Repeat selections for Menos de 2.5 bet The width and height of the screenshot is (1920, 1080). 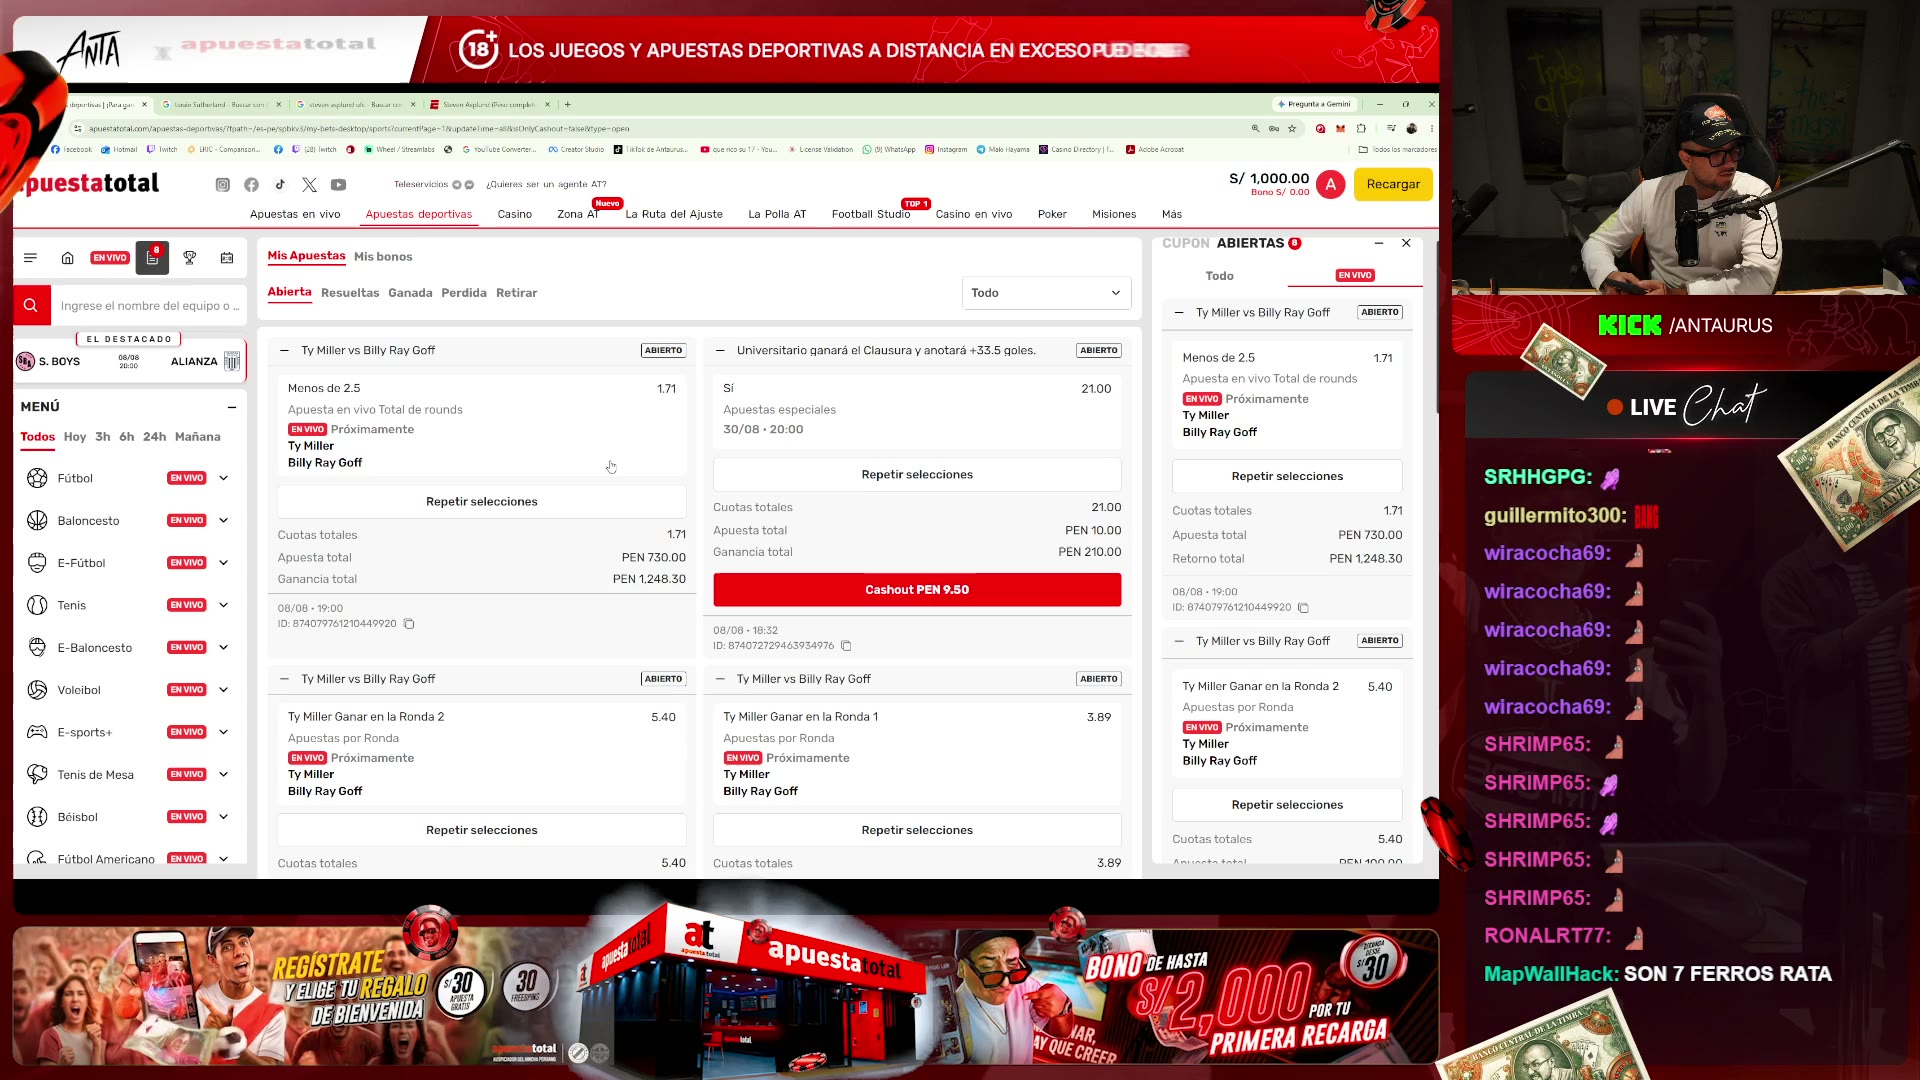coord(482,502)
